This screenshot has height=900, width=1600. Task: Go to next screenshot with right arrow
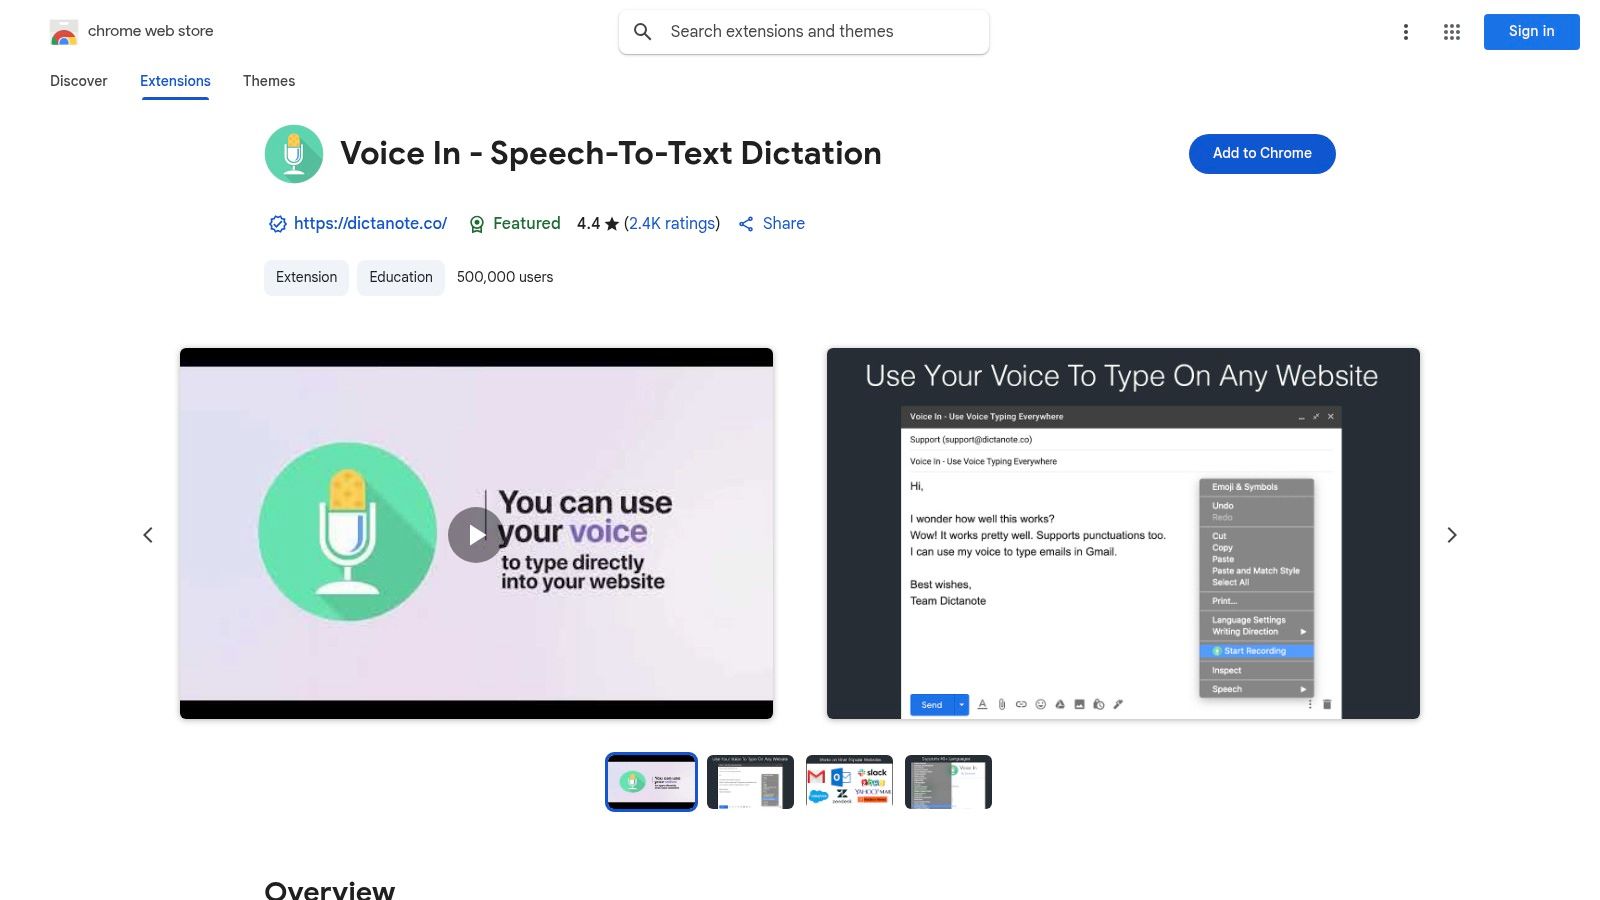(x=1452, y=535)
